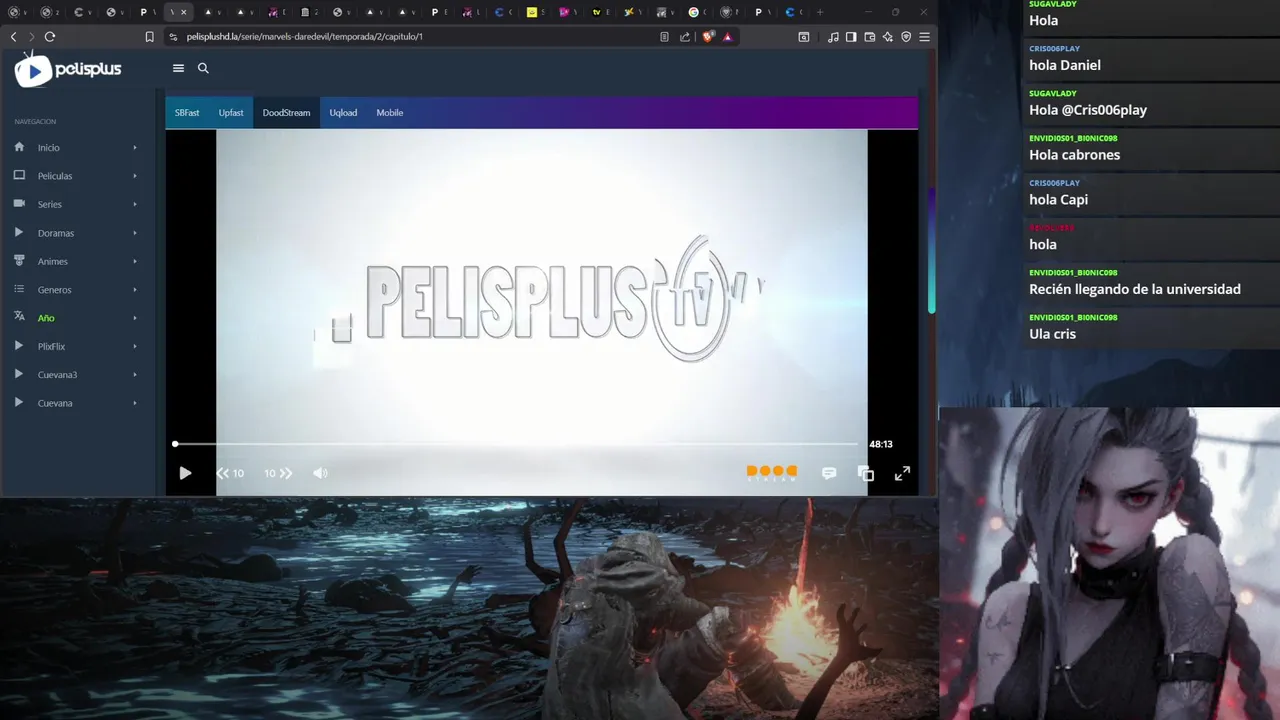The width and height of the screenshot is (1280, 720).
Task: Open the Animes navigation link
Action: (53, 261)
